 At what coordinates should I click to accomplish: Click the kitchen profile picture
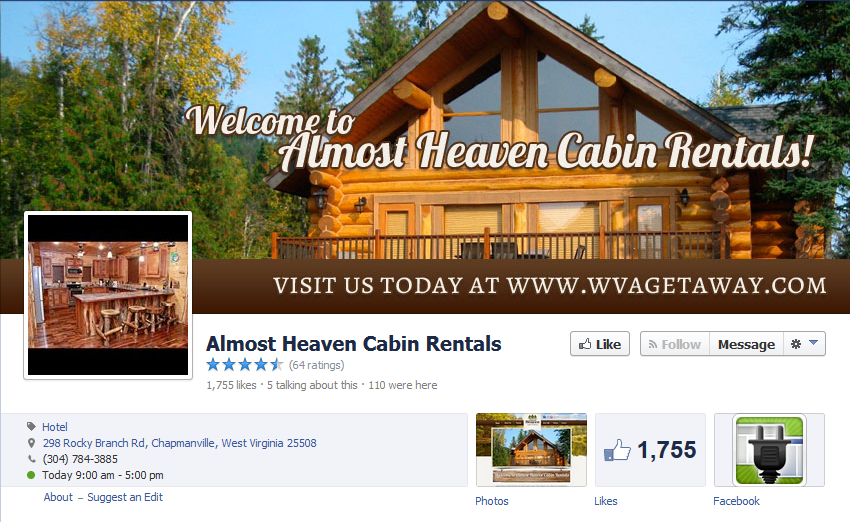108,295
